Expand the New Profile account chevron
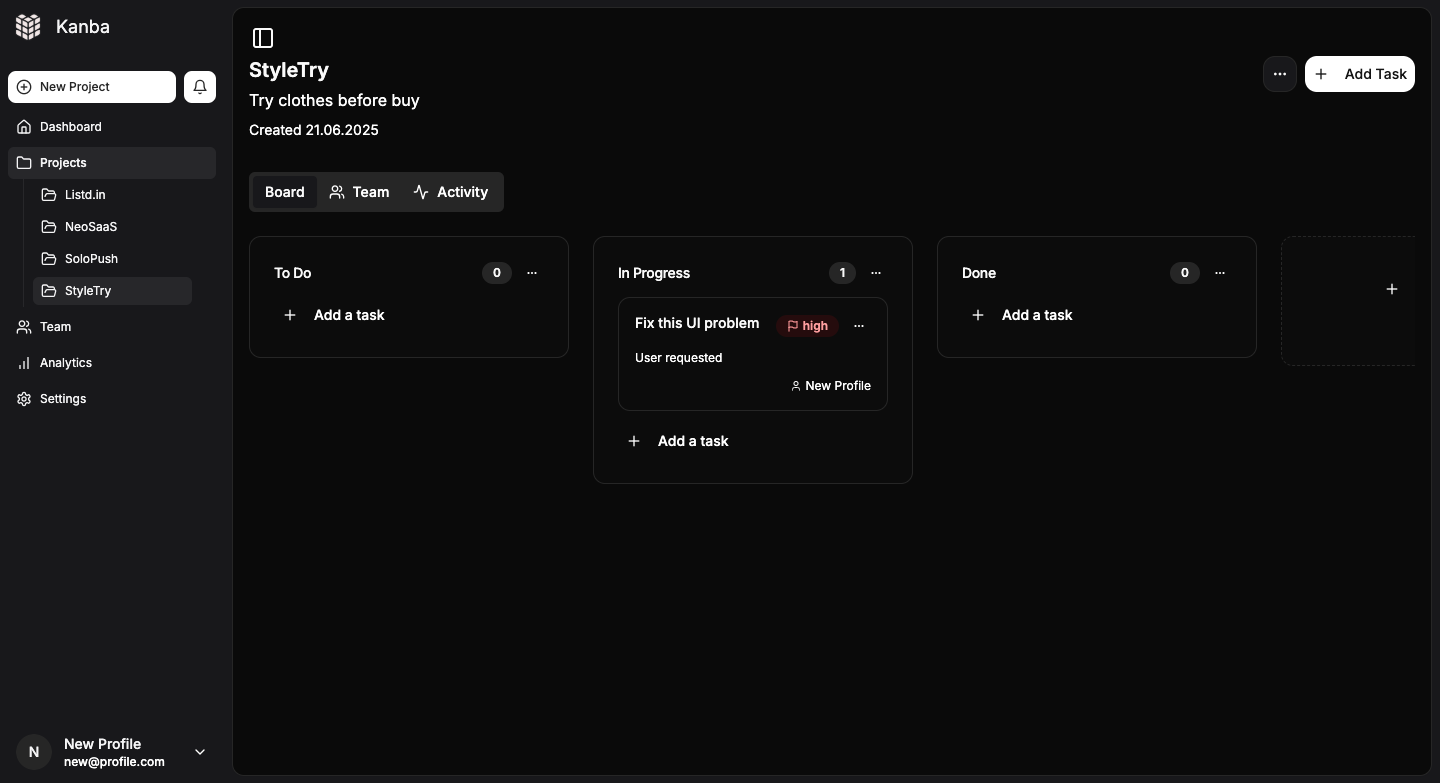This screenshot has width=1440, height=783. pyautogui.click(x=200, y=752)
